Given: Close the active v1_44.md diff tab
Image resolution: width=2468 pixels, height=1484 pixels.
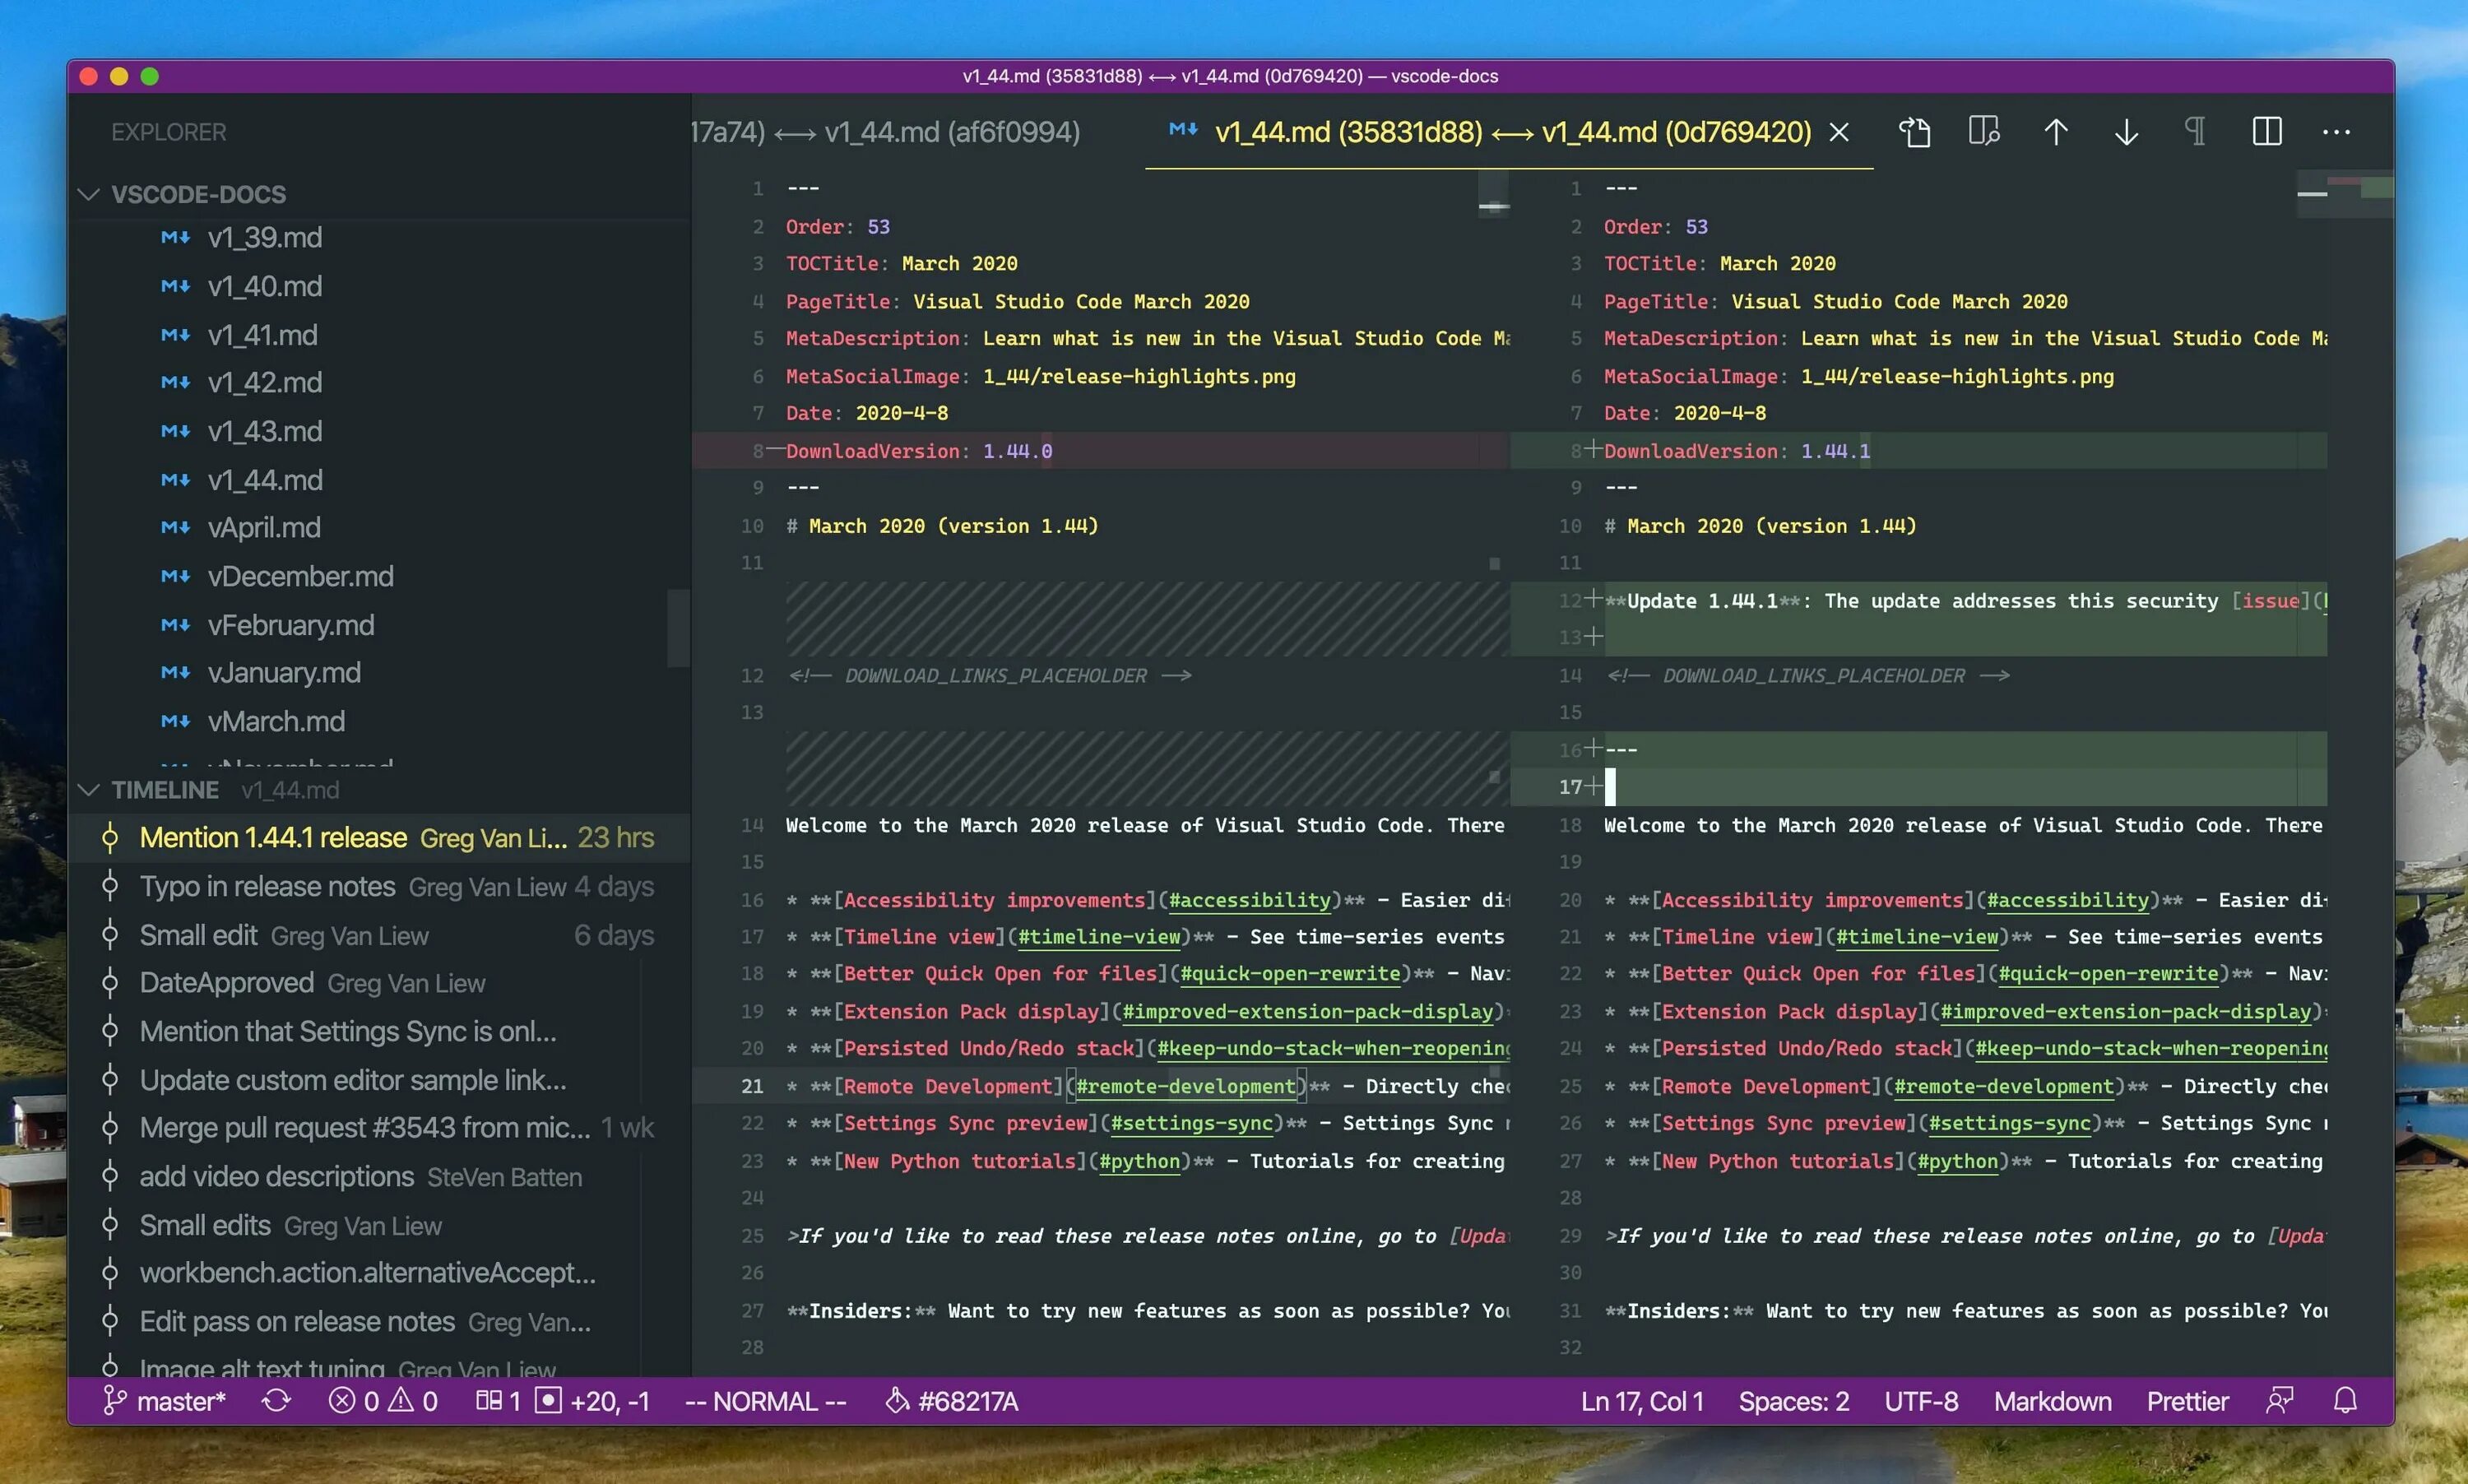Looking at the screenshot, I should point(1839,132).
